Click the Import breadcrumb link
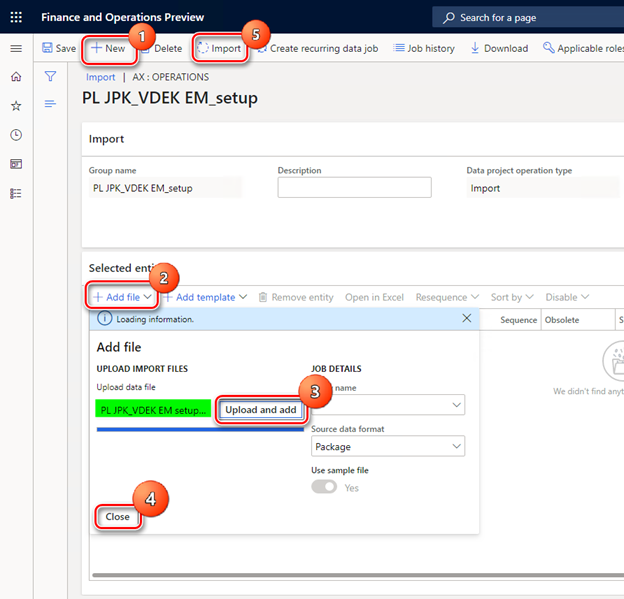Viewport: 624px width, 599px height. 100,77
